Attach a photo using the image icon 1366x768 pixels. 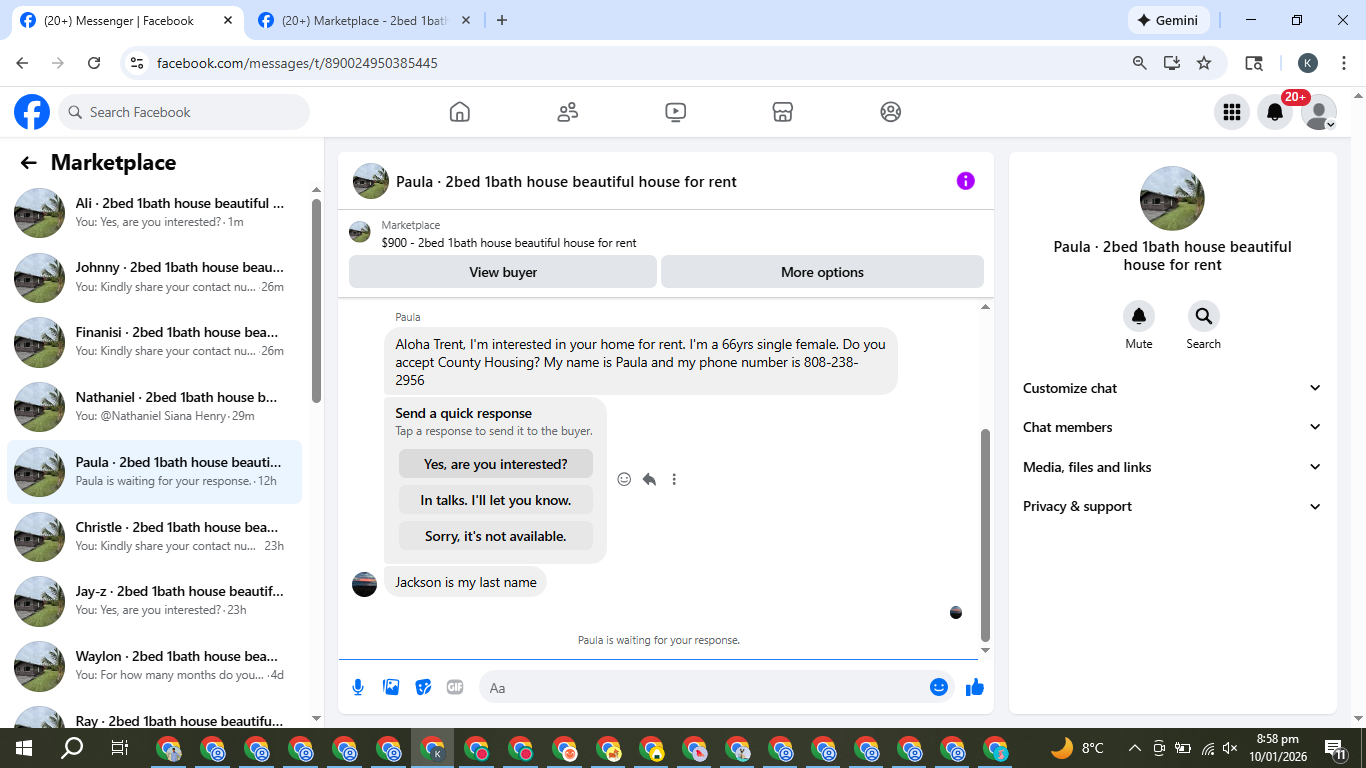pyautogui.click(x=391, y=687)
